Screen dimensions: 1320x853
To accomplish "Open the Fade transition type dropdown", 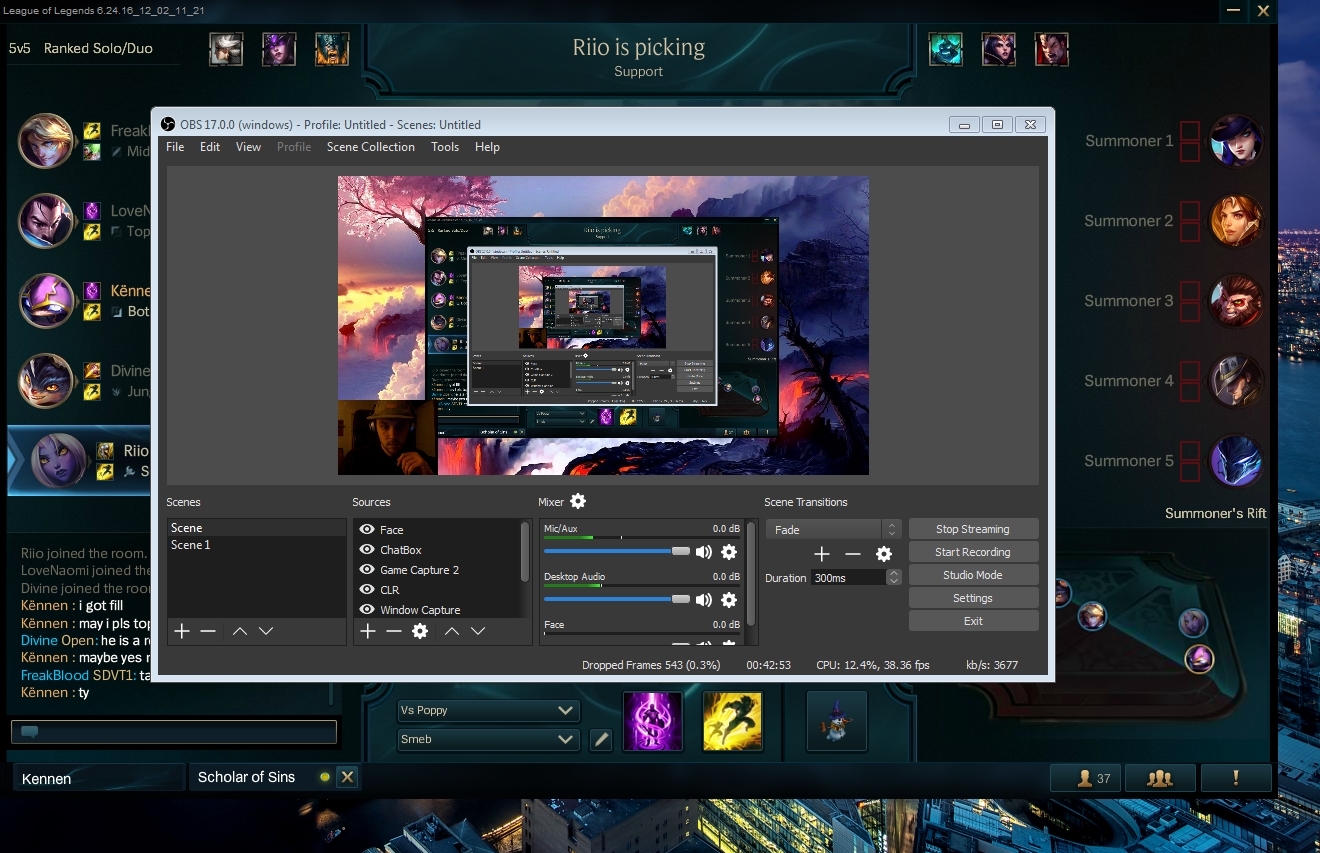I will 833,530.
